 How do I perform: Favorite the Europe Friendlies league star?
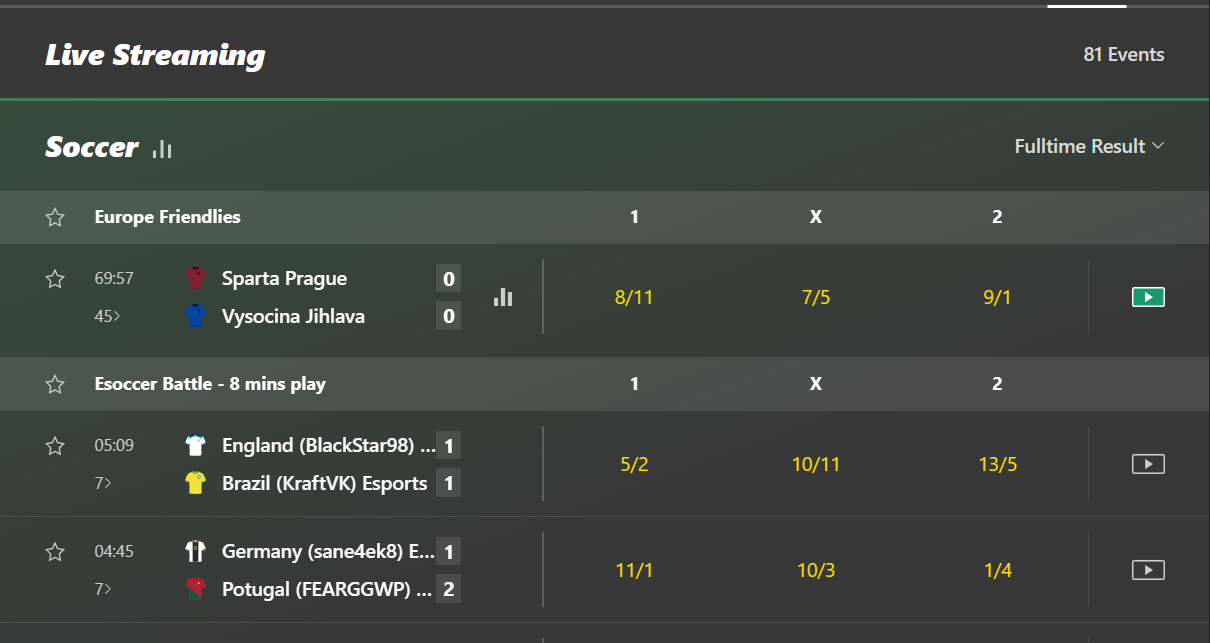[x=55, y=217]
